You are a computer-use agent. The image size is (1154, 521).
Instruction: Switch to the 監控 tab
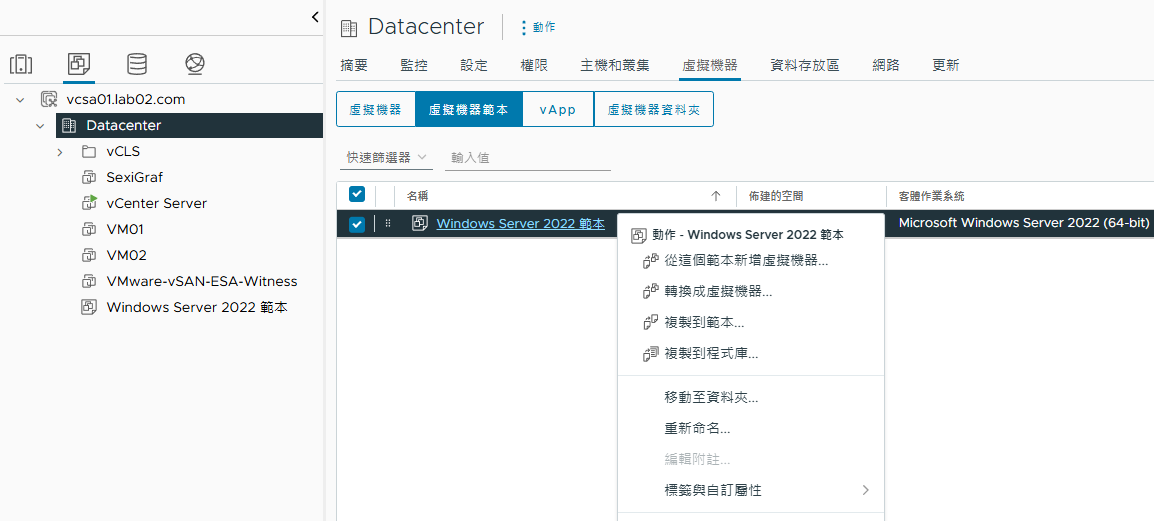click(414, 65)
